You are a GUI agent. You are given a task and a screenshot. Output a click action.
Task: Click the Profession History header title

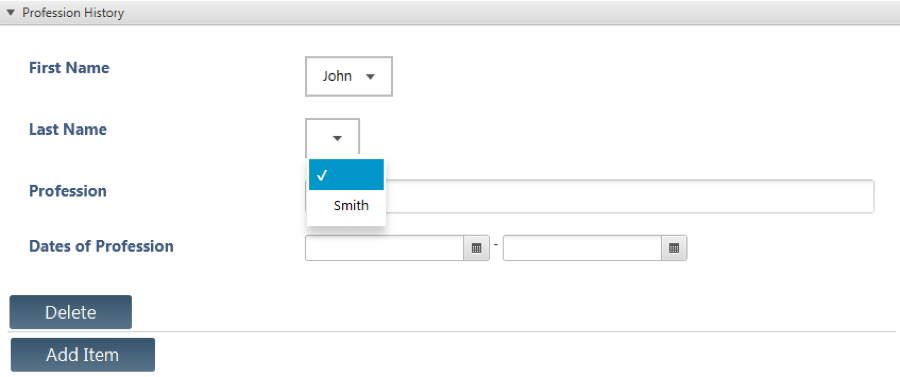tap(73, 13)
